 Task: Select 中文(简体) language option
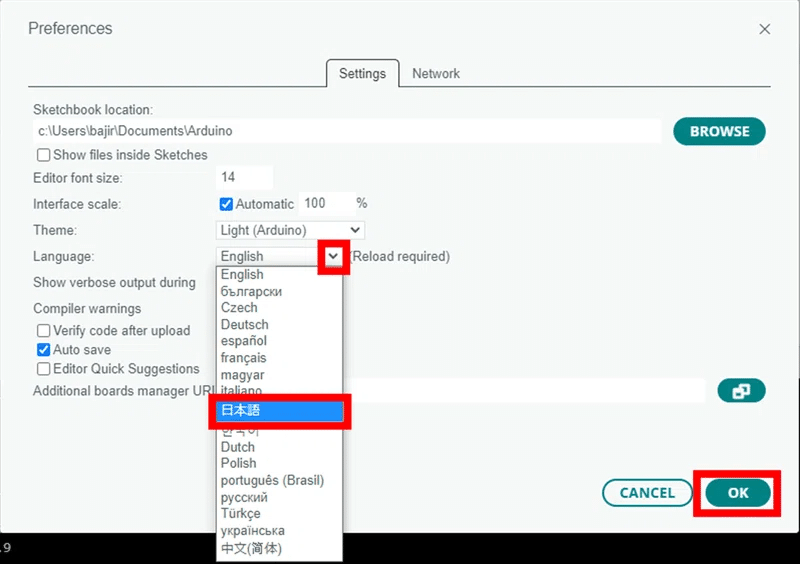point(279,549)
